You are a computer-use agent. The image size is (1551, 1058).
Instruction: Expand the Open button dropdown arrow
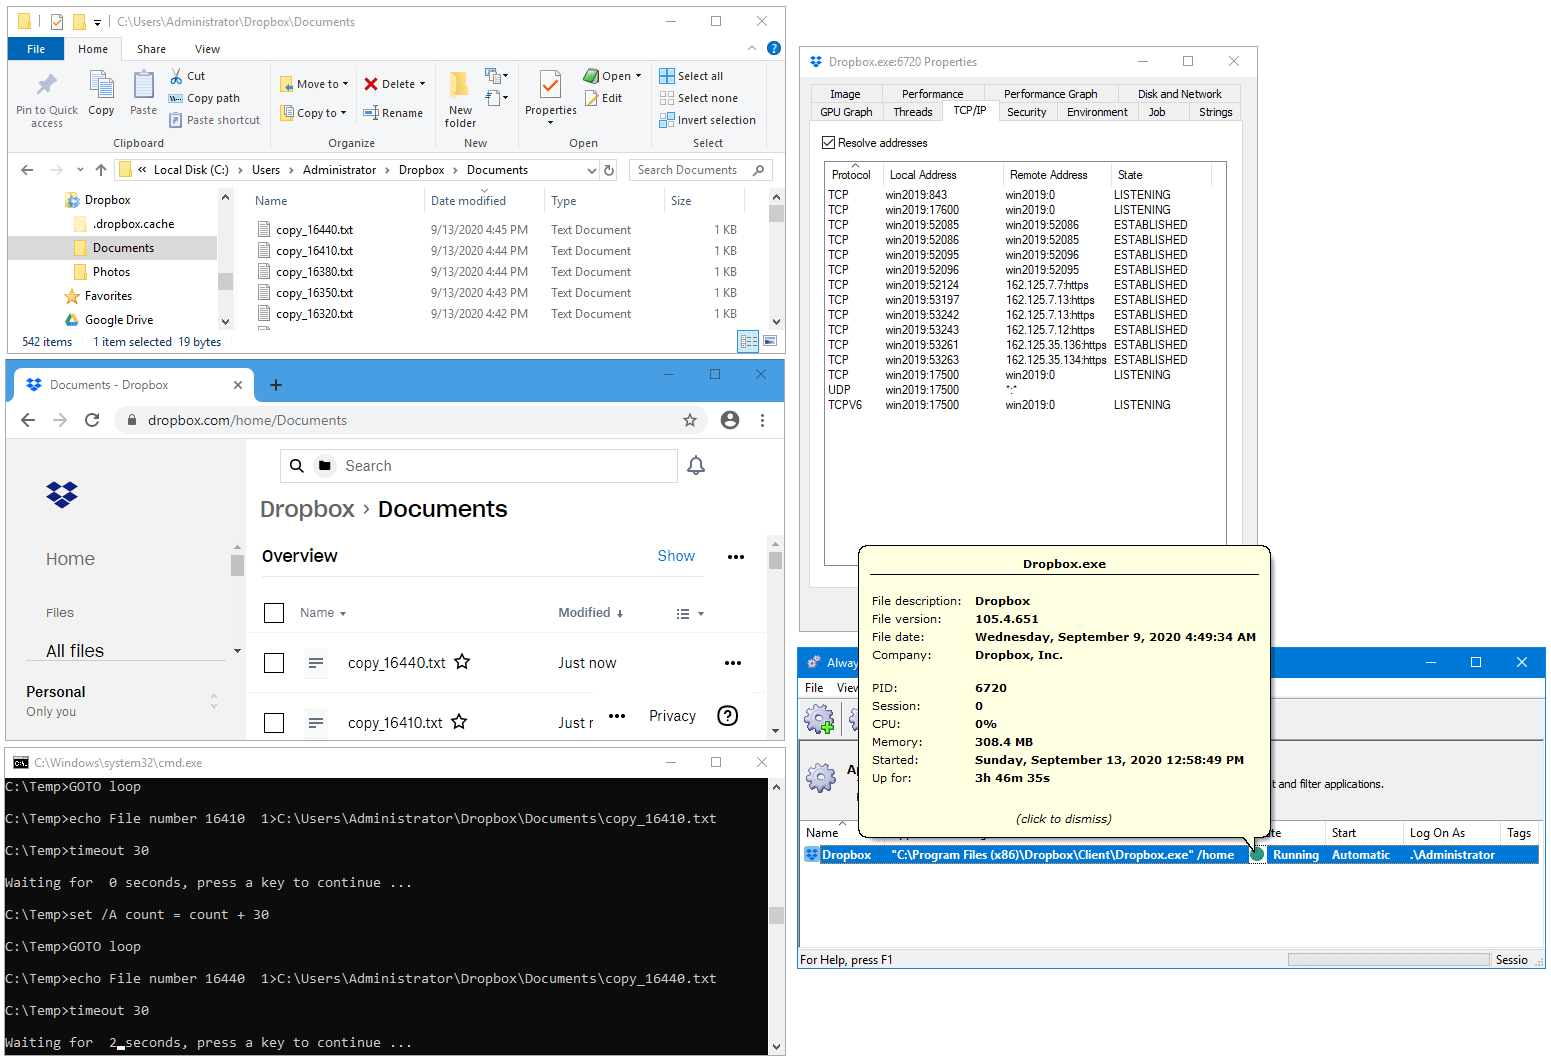(638, 76)
